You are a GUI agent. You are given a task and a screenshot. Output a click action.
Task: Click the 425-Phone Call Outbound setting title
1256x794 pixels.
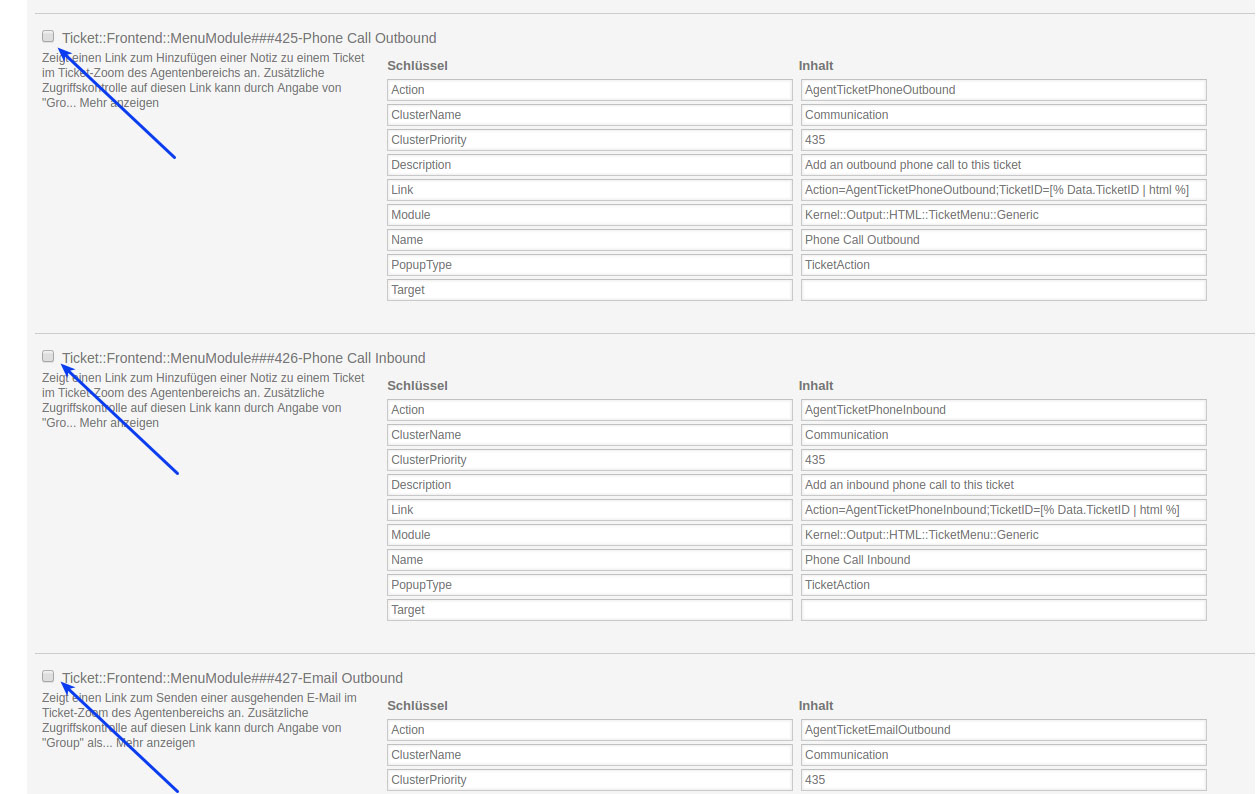249,38
